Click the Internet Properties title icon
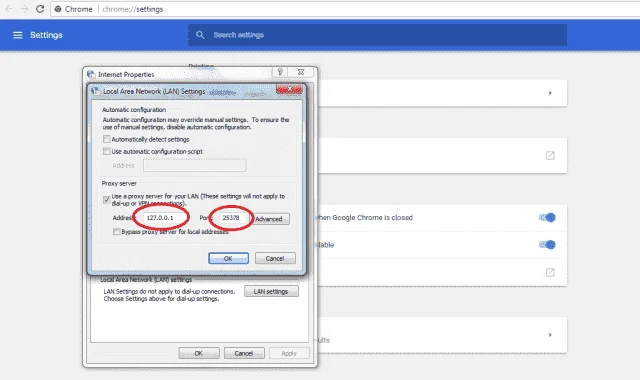Image resolution: width=640 pixels, height=380 pixels. (x=91, y=74)
